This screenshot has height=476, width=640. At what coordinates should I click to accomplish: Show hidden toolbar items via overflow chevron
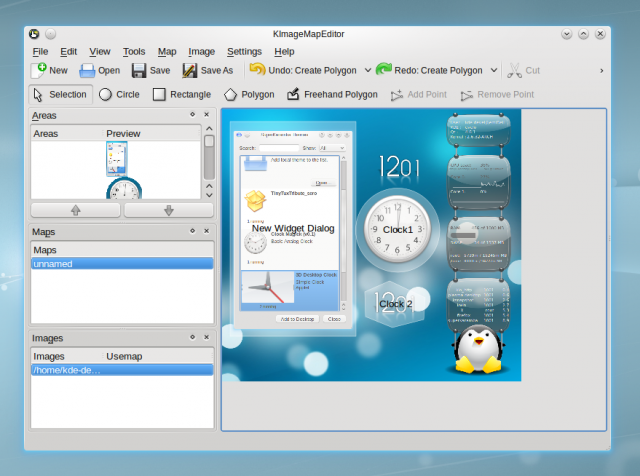point(601,71)
